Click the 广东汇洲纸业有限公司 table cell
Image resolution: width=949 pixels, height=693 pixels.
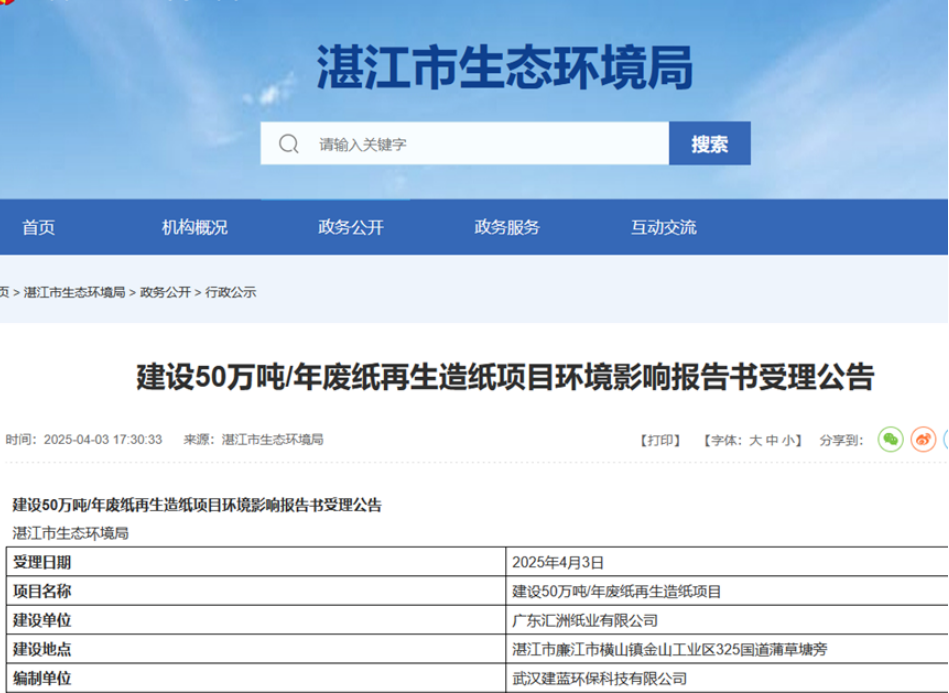coord(727,620)
